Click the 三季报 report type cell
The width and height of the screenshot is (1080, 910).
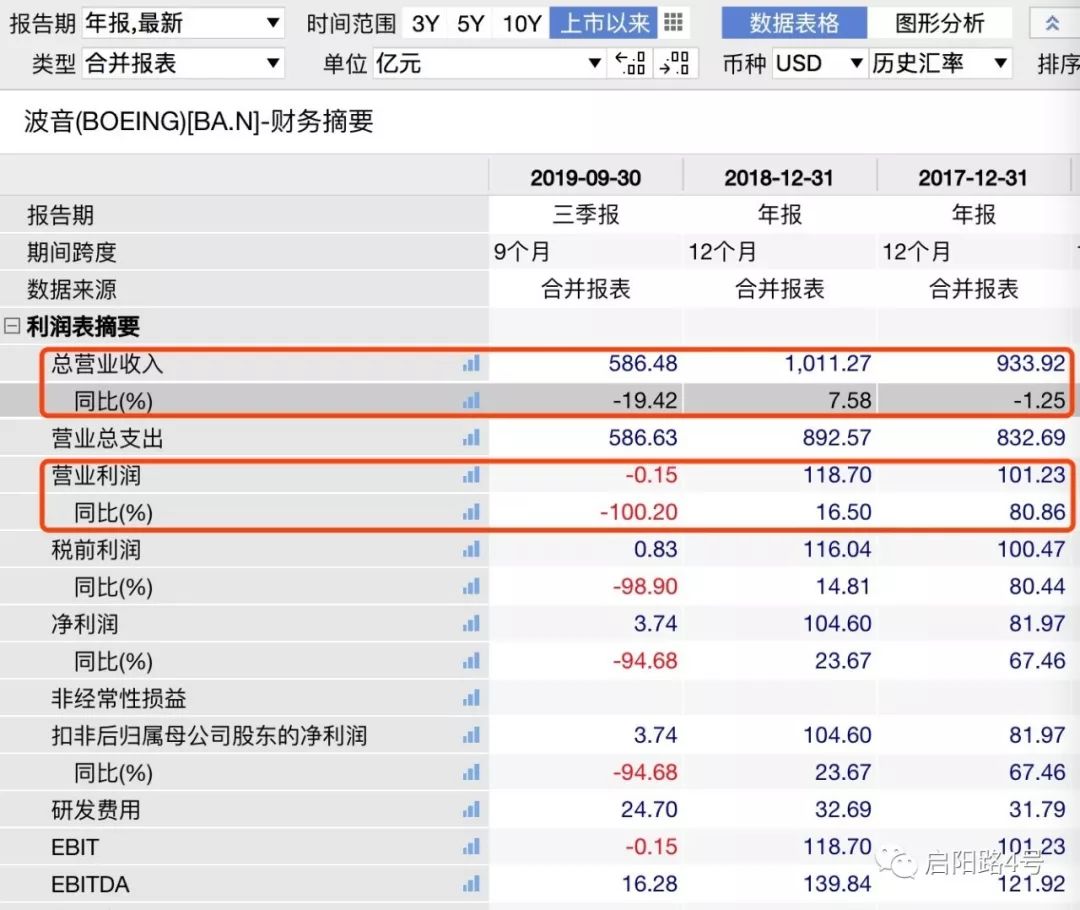[586, 215]
